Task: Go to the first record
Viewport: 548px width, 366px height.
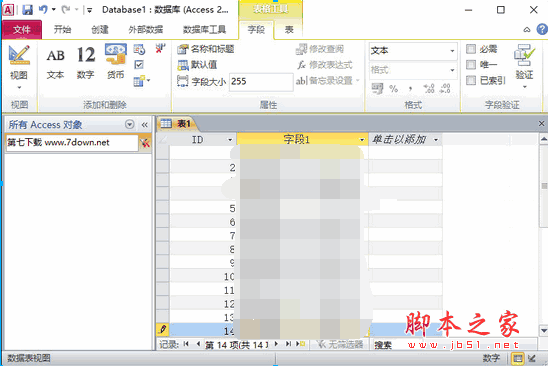Action: coord(186,344)
